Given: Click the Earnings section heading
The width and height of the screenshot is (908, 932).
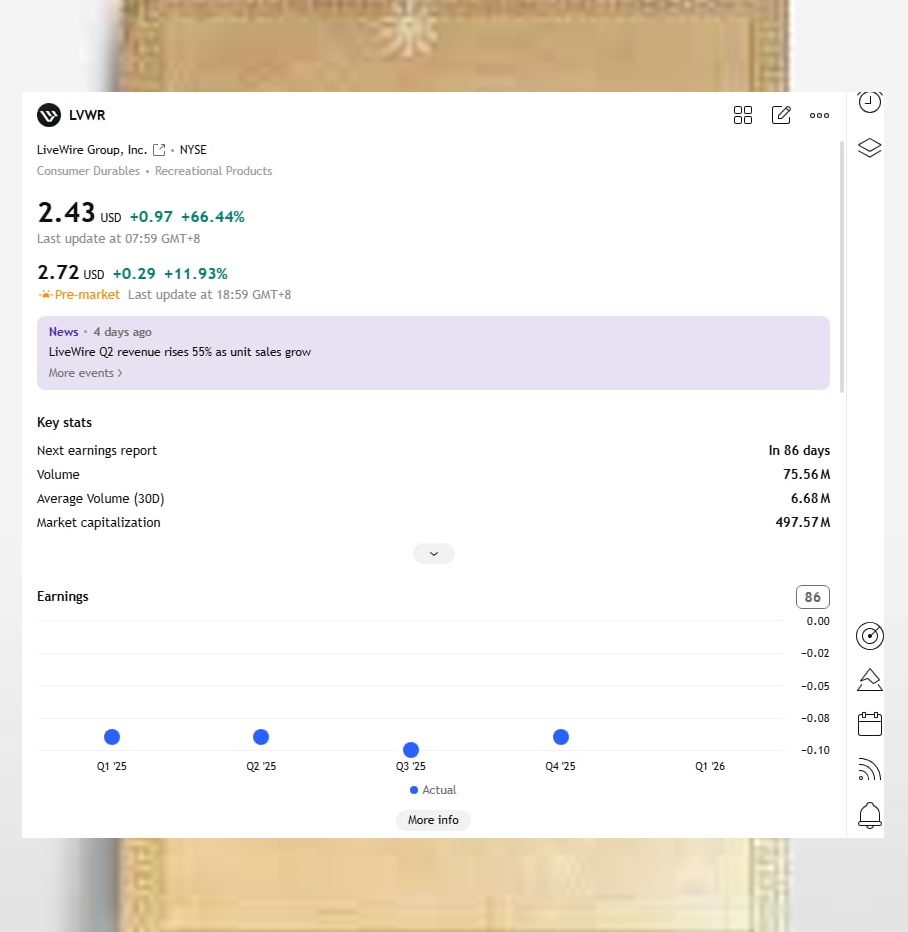Looking at the screenshot, I should point(62,597).
